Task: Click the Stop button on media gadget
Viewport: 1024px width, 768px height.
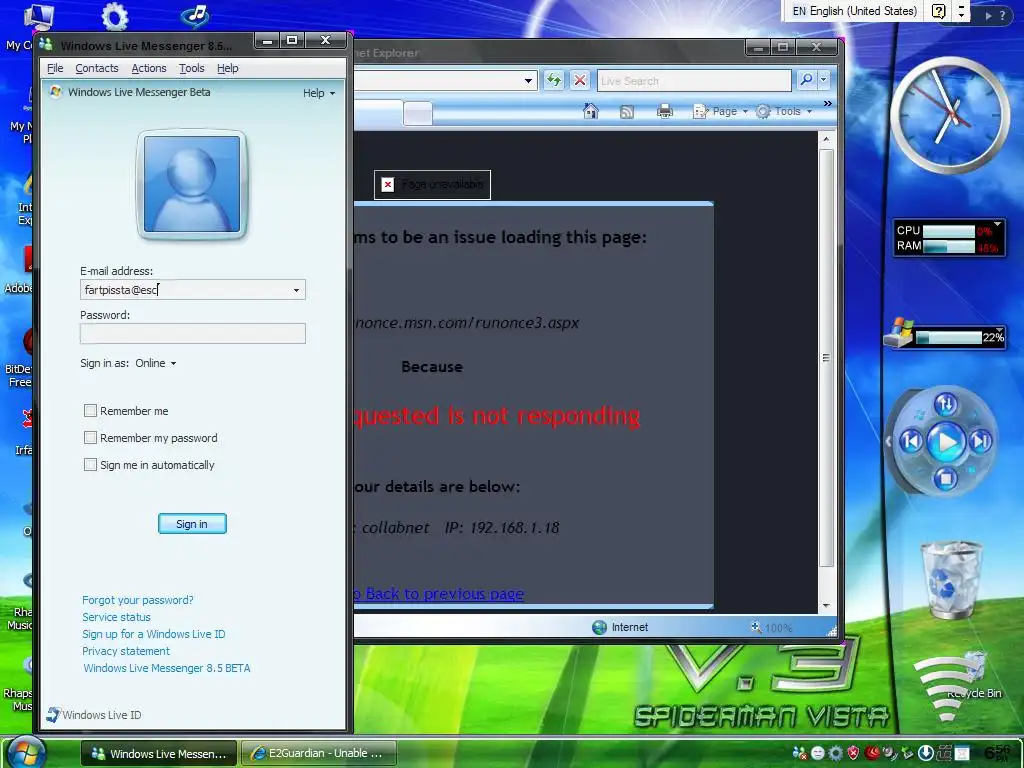Action: click(945, 479)
